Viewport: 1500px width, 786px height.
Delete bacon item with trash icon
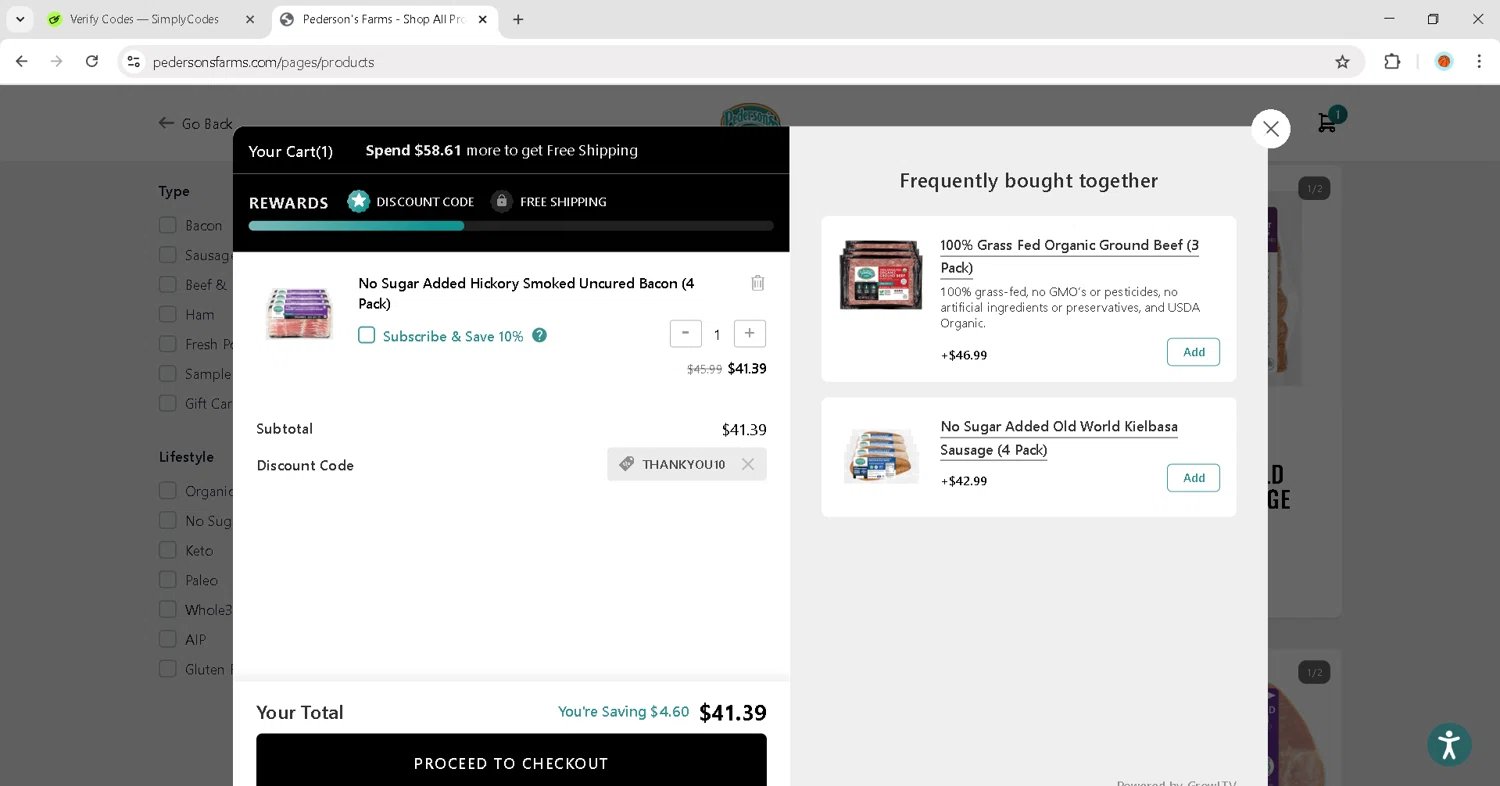tap(758, 283)
